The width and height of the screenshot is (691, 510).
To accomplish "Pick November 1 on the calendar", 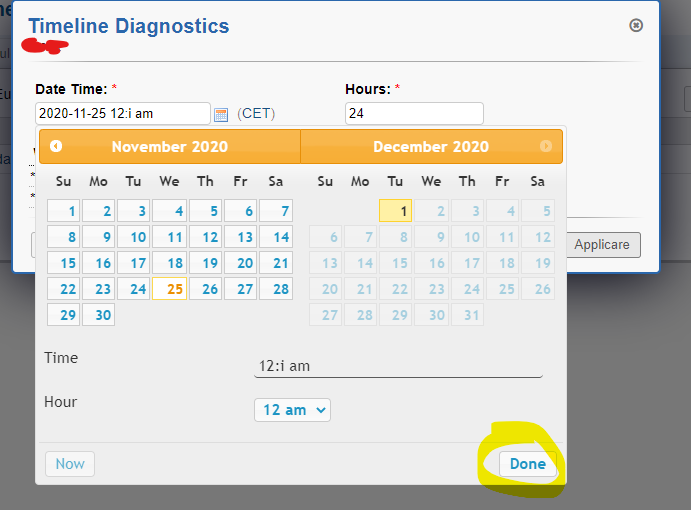I will (63, 211).
